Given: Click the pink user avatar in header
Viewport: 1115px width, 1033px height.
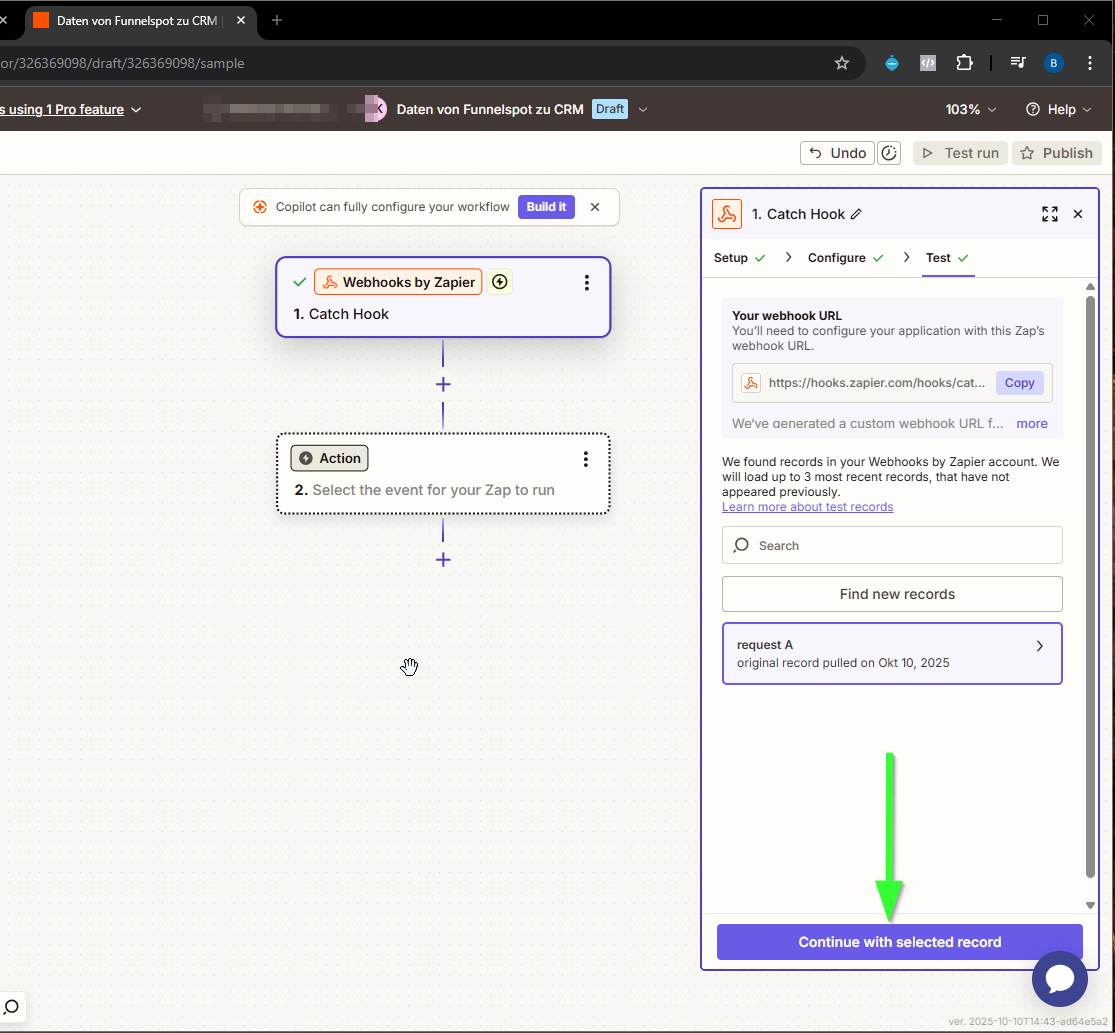Looking at the screenshot, I should point(375,109).
